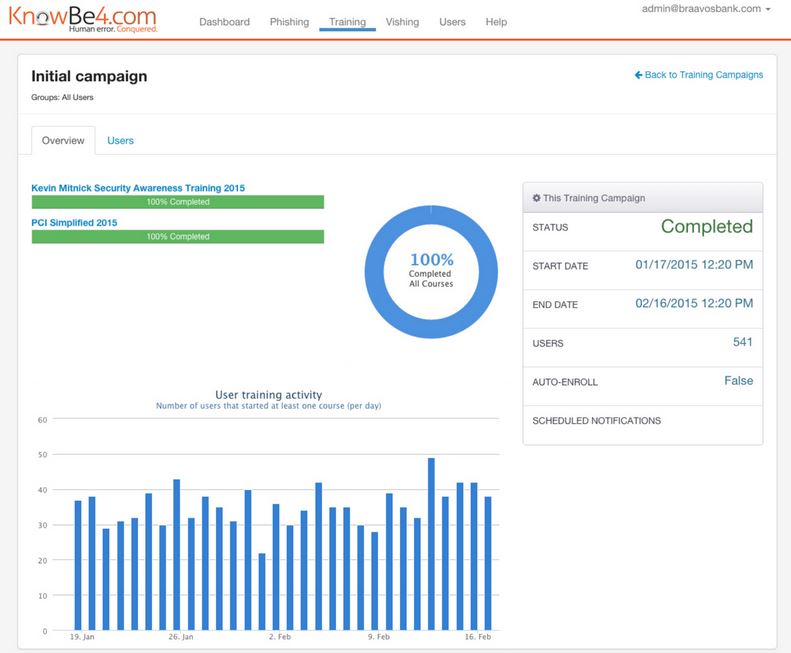Click the 16. Feb axis label
791x653 pixels.
coord(478,637)
